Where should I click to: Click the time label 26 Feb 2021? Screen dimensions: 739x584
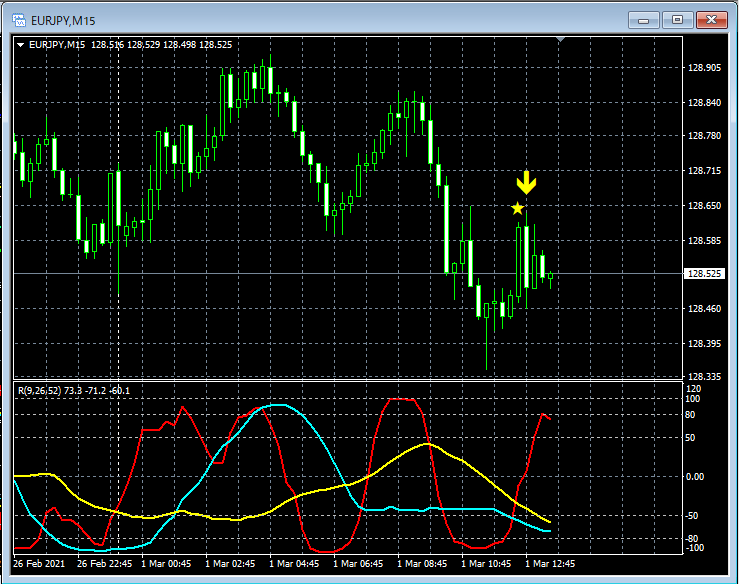[39, 564]
